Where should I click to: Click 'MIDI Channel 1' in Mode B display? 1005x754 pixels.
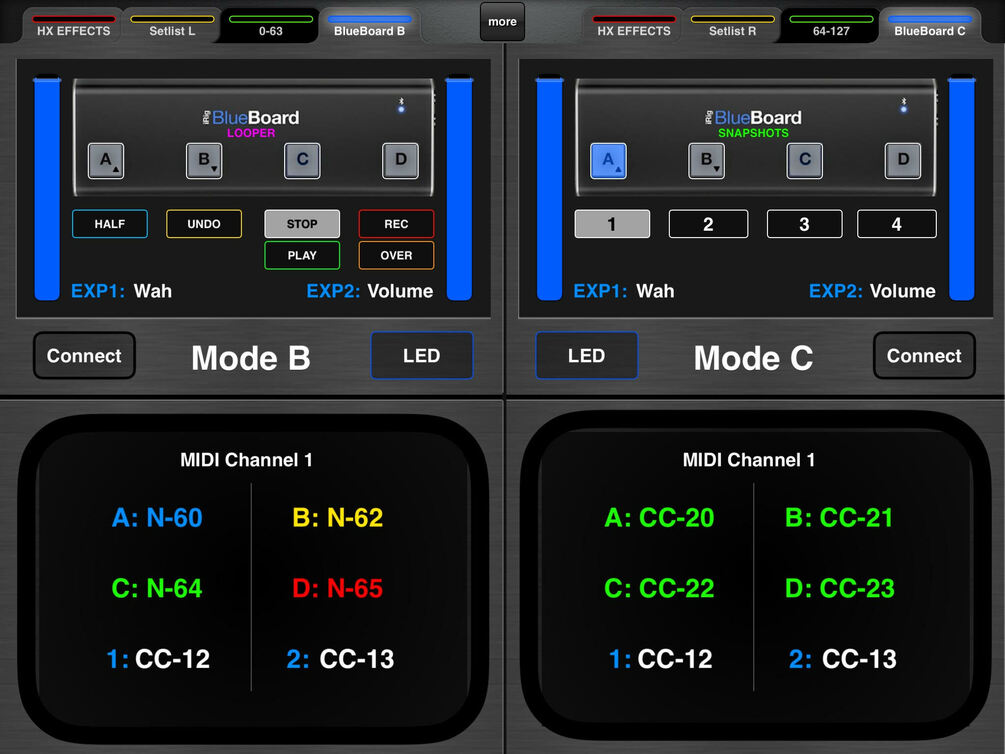click(246, 460)
